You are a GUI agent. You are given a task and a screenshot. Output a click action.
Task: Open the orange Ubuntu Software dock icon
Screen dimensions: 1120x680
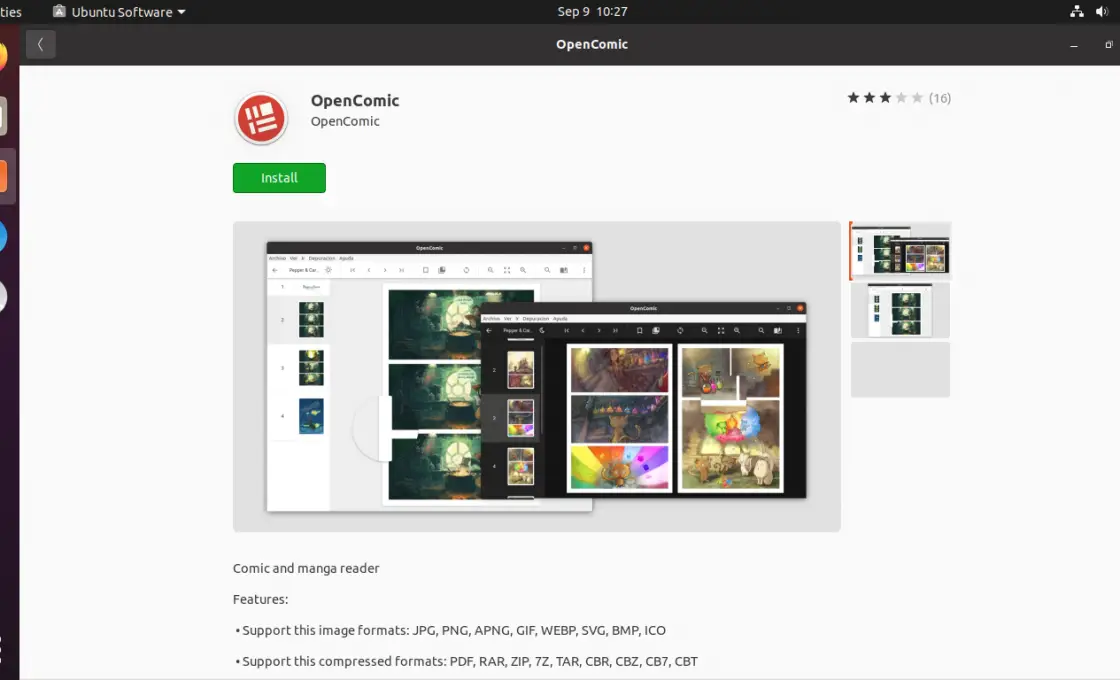click(3, 176)
